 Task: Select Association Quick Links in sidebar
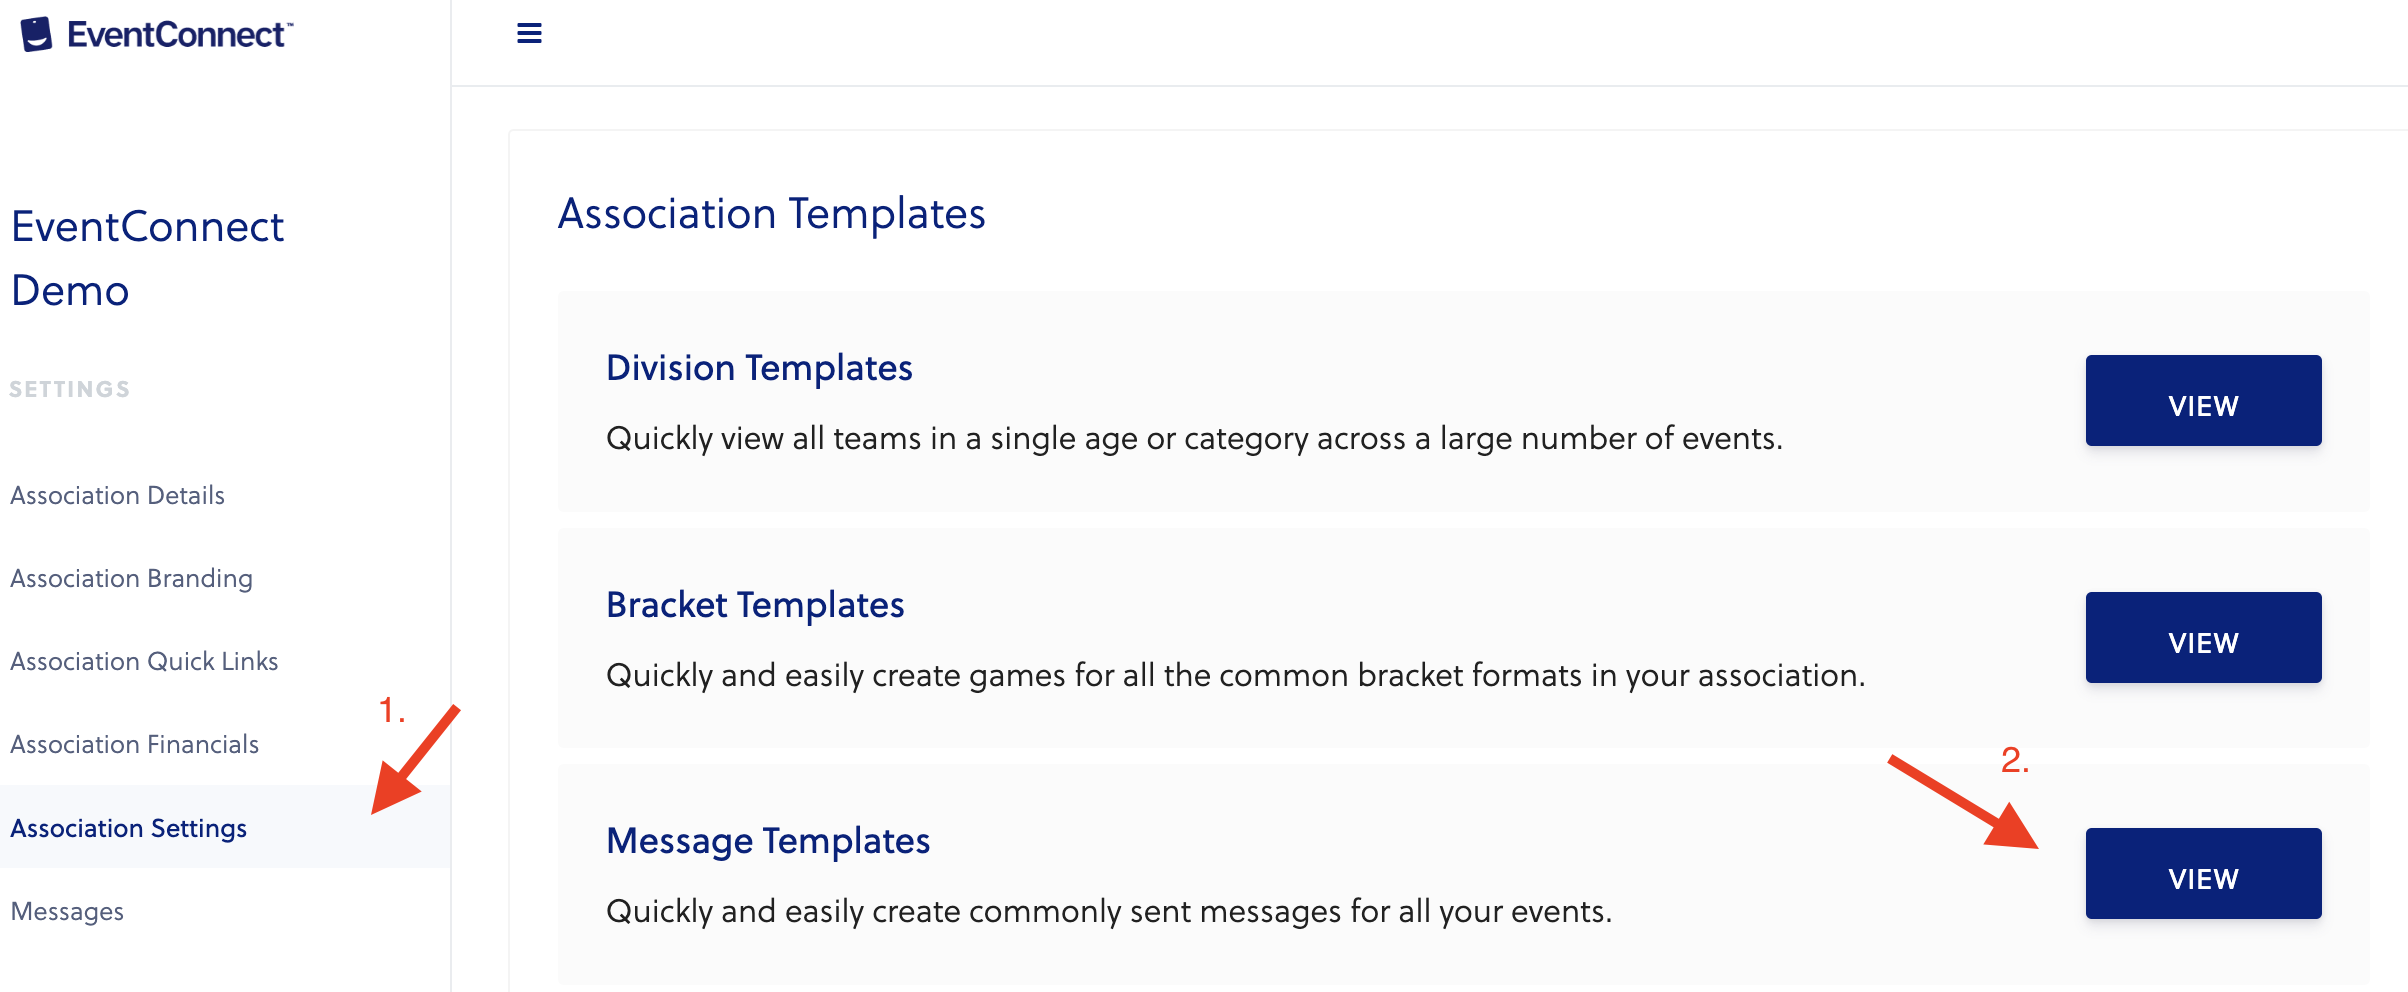click(144, 661)
